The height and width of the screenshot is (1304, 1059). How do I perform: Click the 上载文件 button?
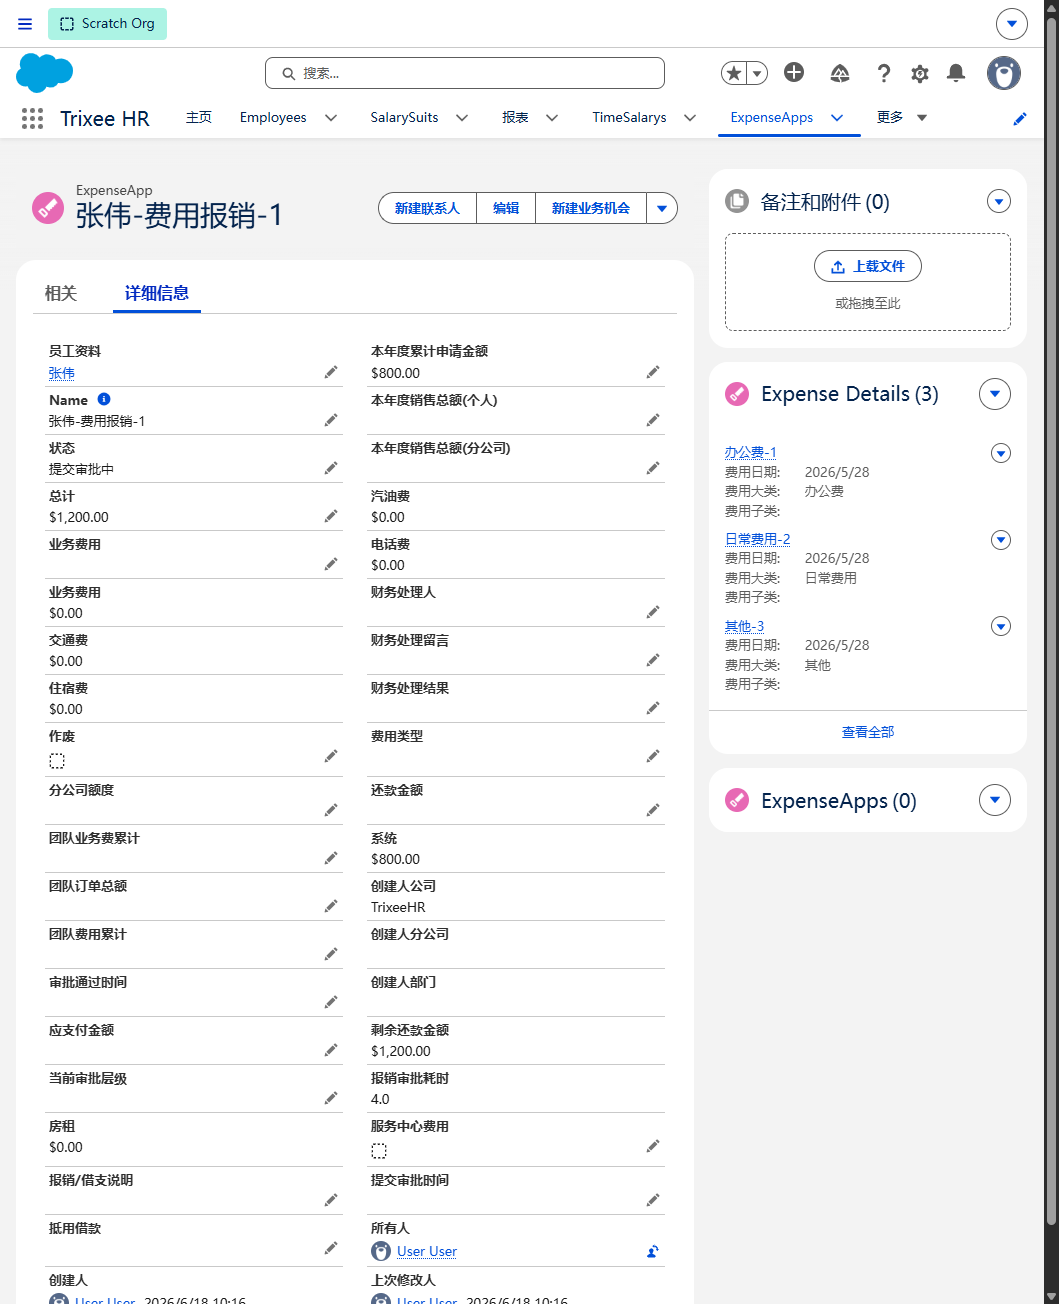point(868,266)
